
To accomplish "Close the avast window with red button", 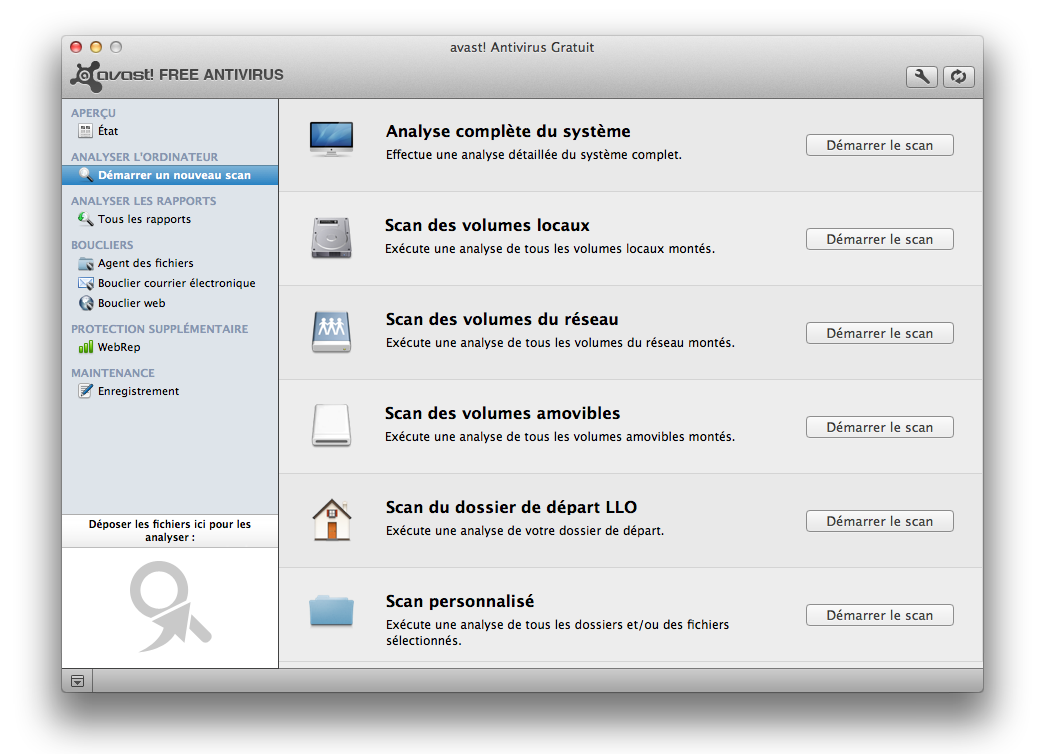I will tap(76, 47).
